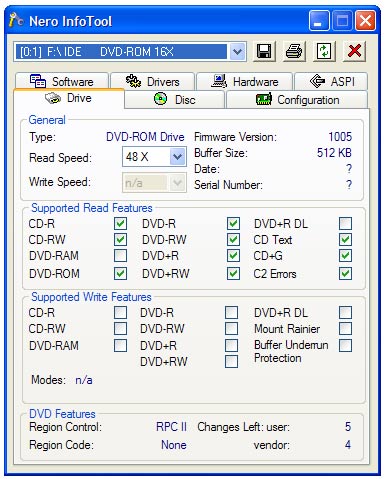The height and width of the screenshot is (479, 385).
Task: Toggle CD-RW write feature checkbox
Action: point(120,329)
